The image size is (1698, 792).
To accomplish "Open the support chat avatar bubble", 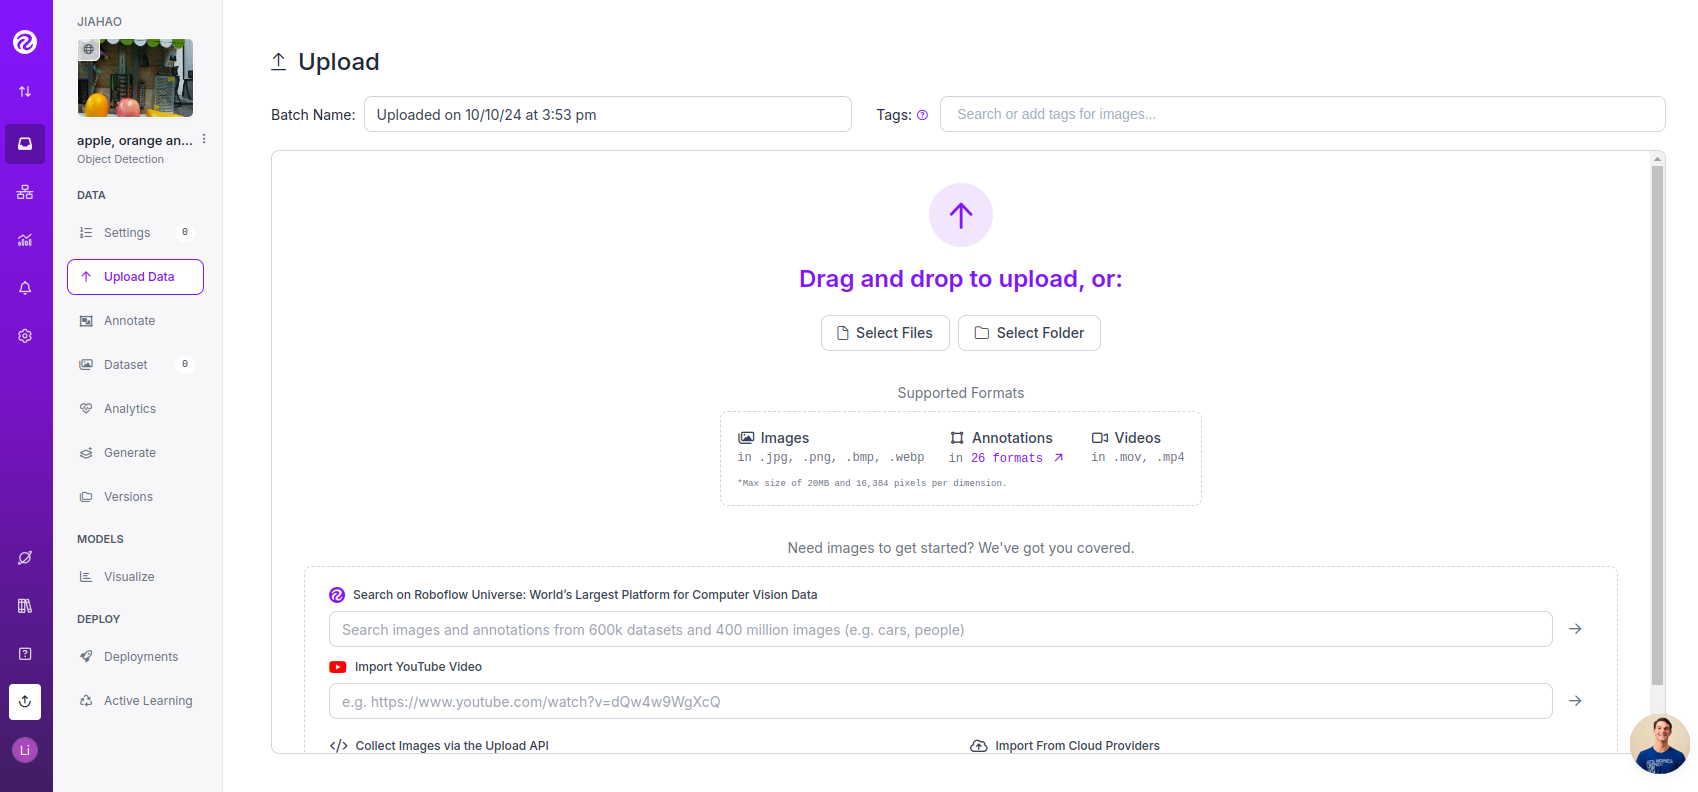I will pos(1660,744).
